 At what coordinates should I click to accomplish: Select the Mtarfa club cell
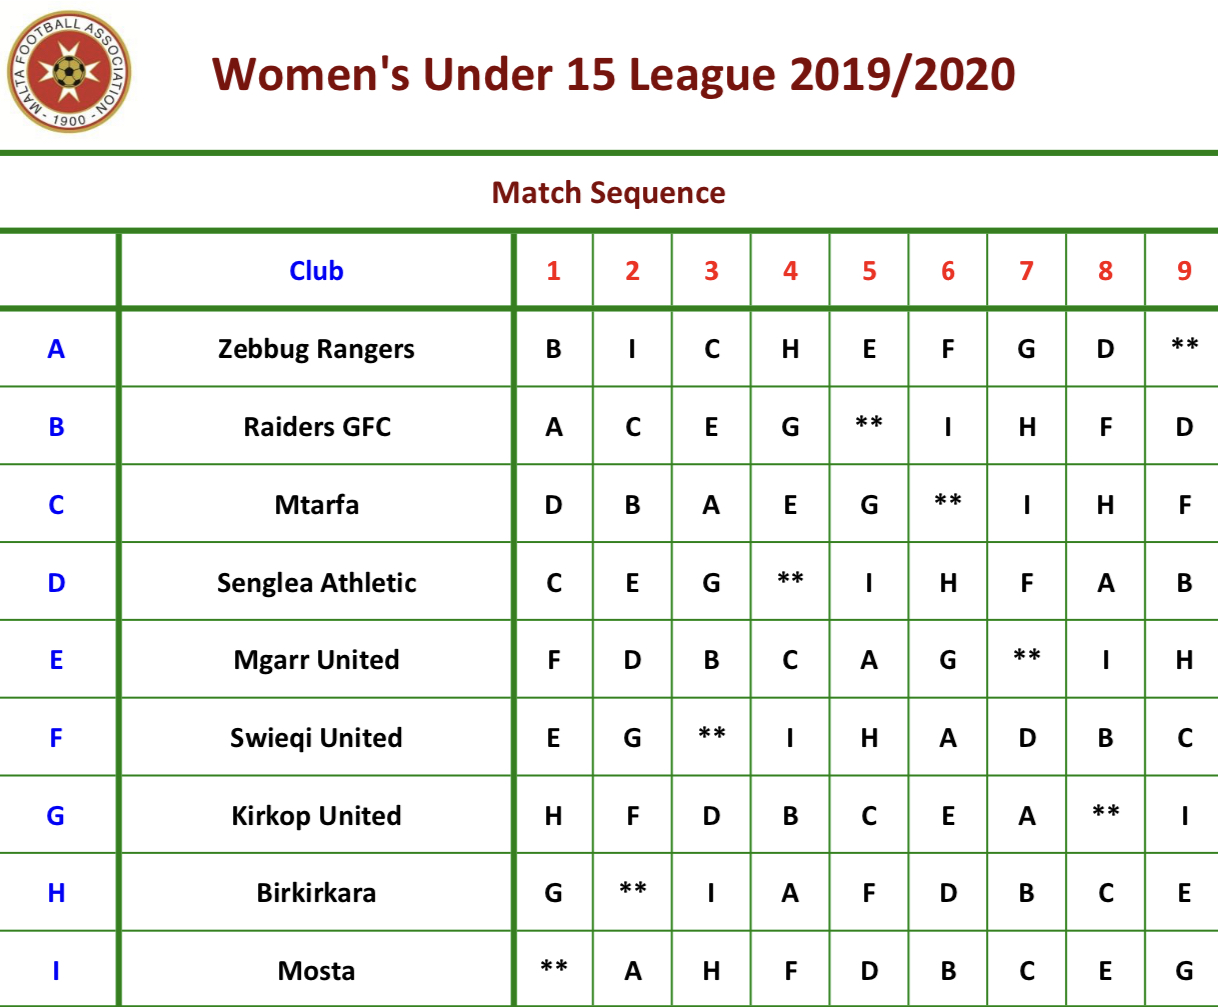pos(316,504)
